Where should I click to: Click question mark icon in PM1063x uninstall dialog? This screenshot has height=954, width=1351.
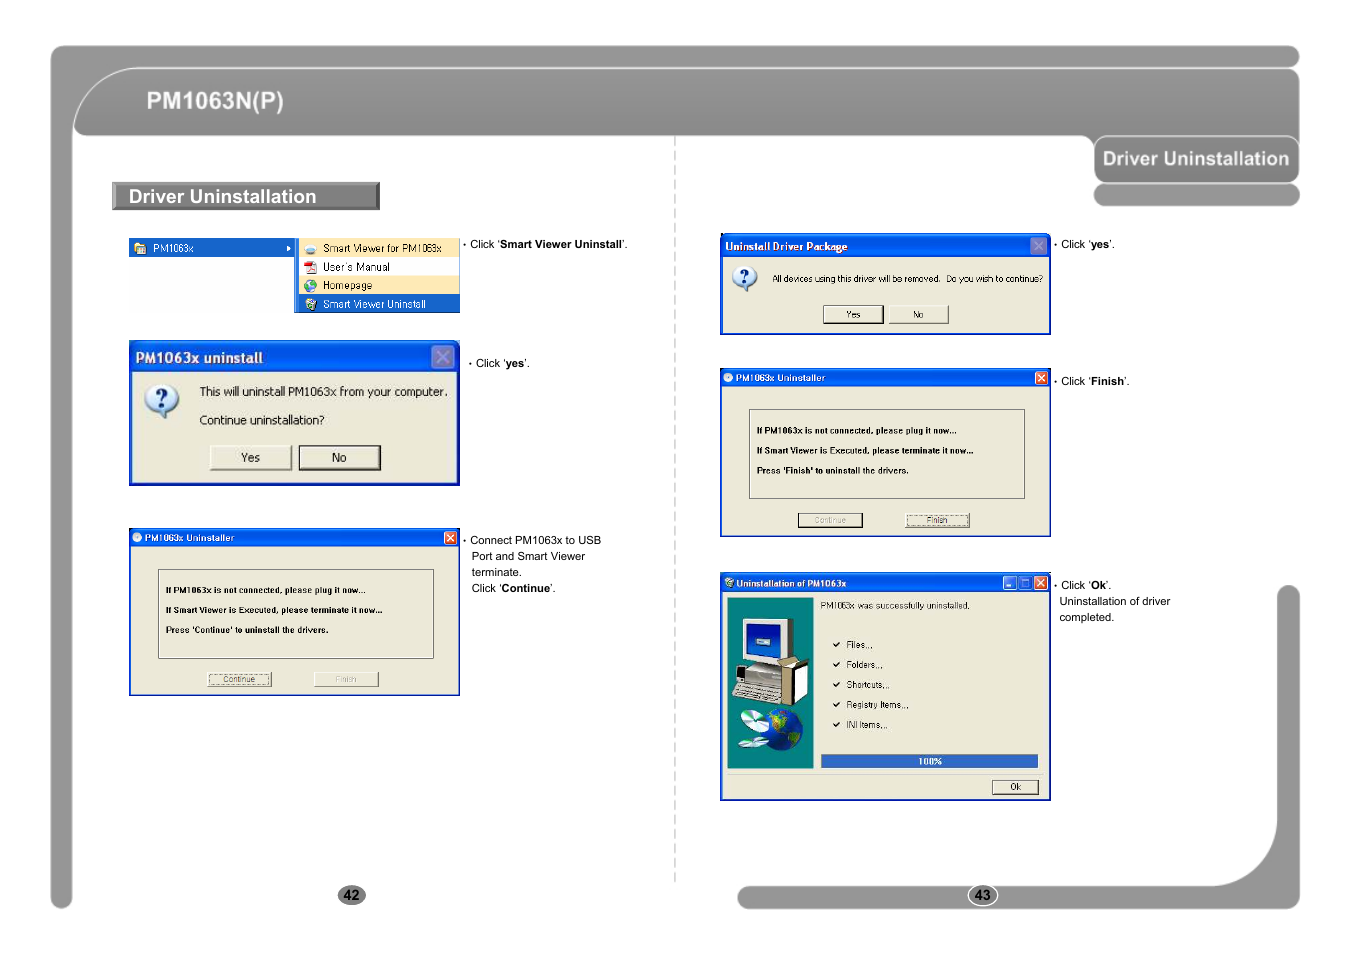pyautogui.click(x=162, y=401)
